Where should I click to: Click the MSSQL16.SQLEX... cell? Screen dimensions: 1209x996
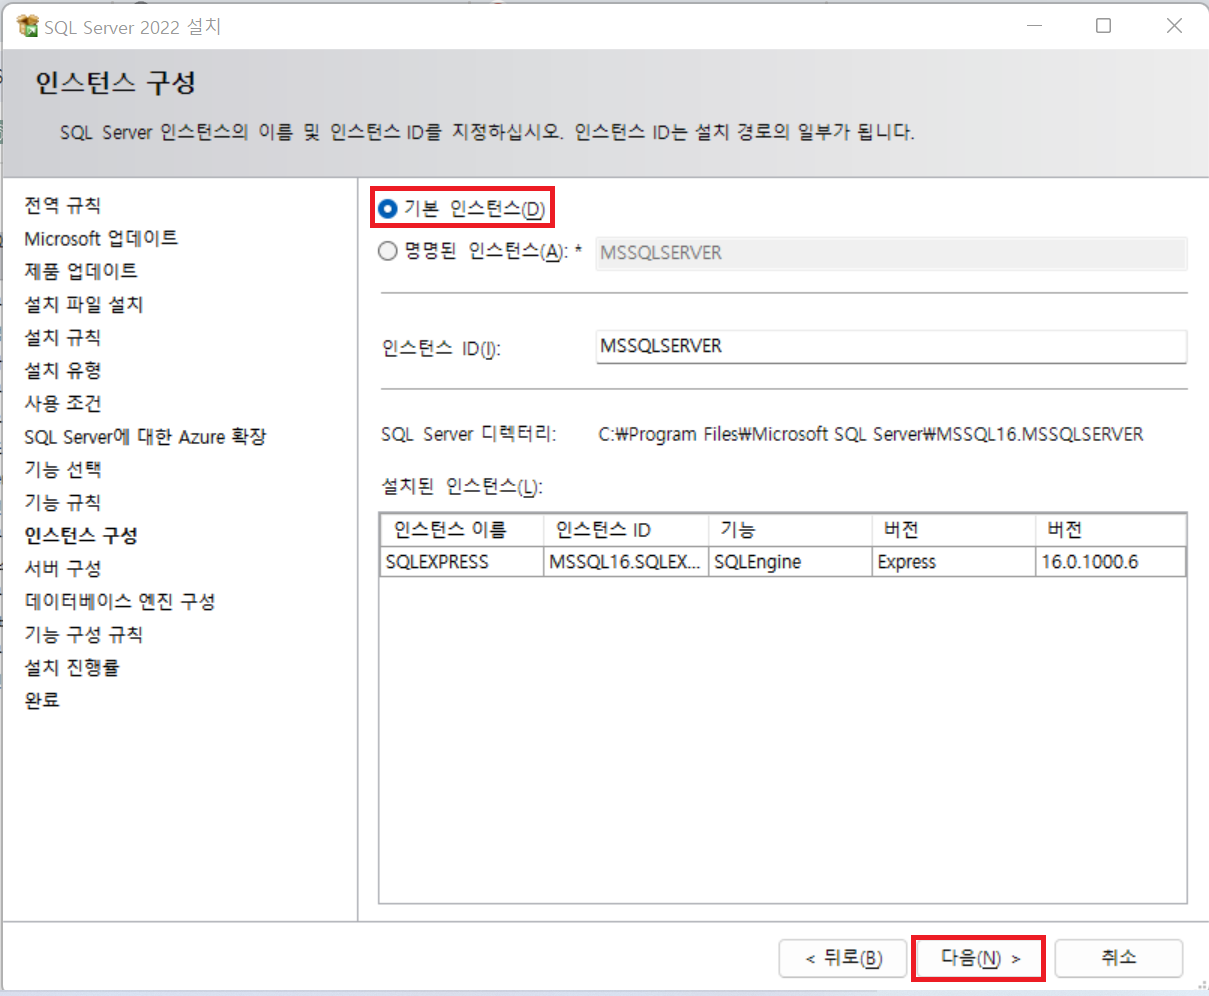pyautogui.click(x=626, y=562)
